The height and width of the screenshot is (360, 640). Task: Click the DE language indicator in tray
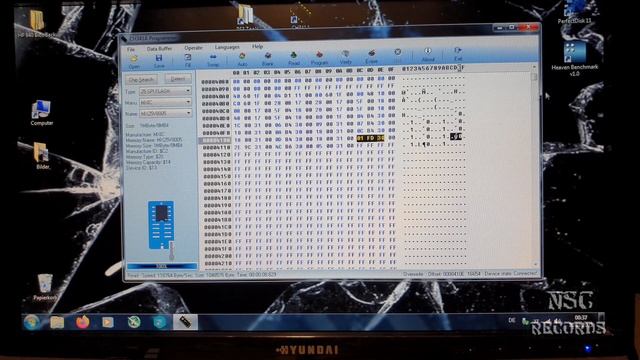point(512,321)
